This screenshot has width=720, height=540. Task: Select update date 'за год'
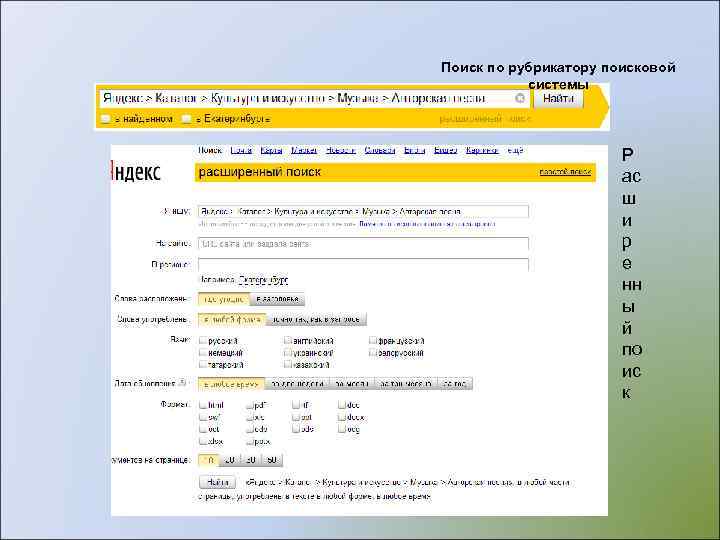pyautogui.click(x=455, y=384)
